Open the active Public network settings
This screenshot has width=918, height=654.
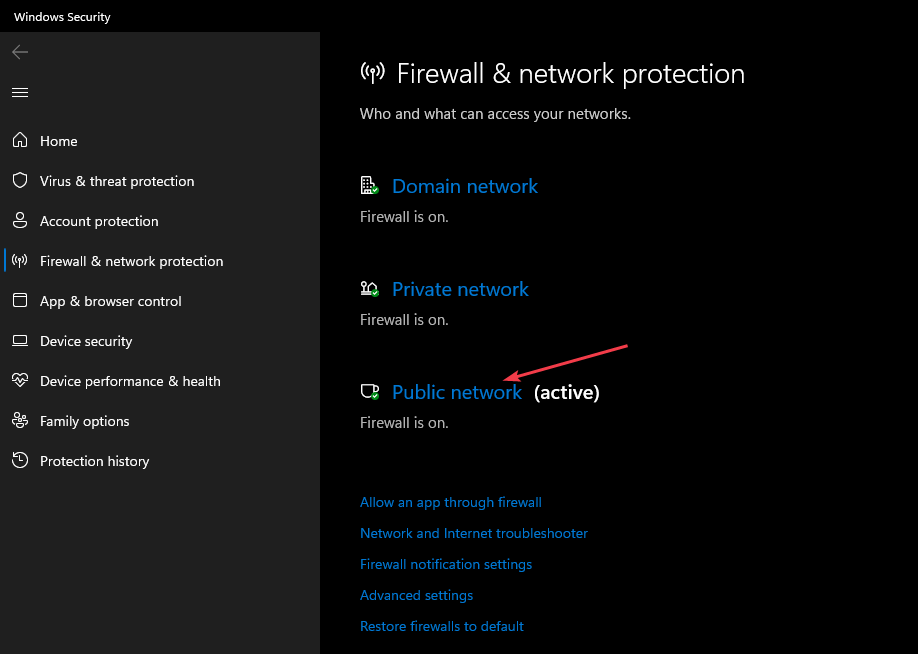pyautogui.click(x=457, y=393)
